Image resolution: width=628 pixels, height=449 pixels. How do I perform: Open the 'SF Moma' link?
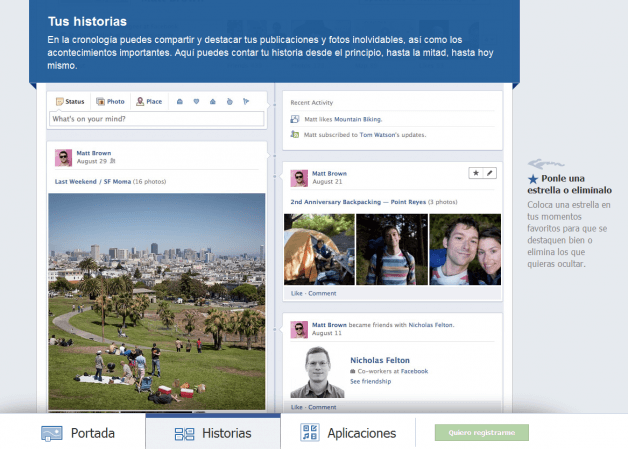tap(117, 181)
